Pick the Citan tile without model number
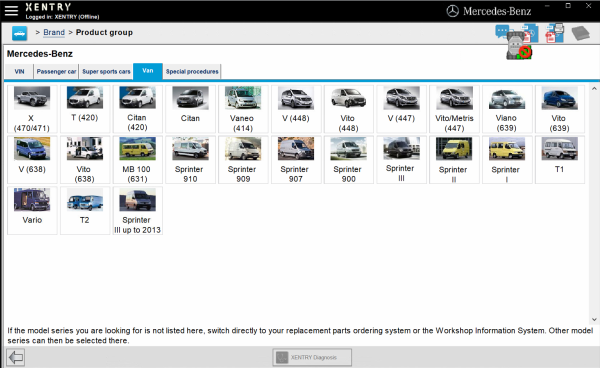 pyautogui.click(x=191, y=109)
